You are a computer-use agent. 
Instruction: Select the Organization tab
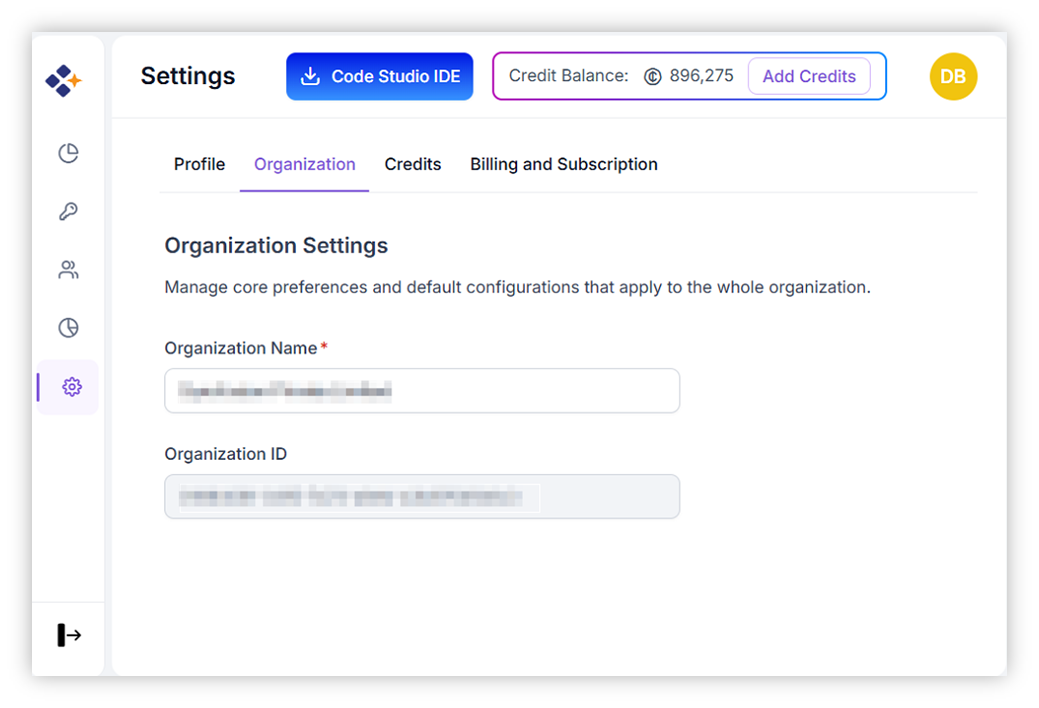[304, 164]
